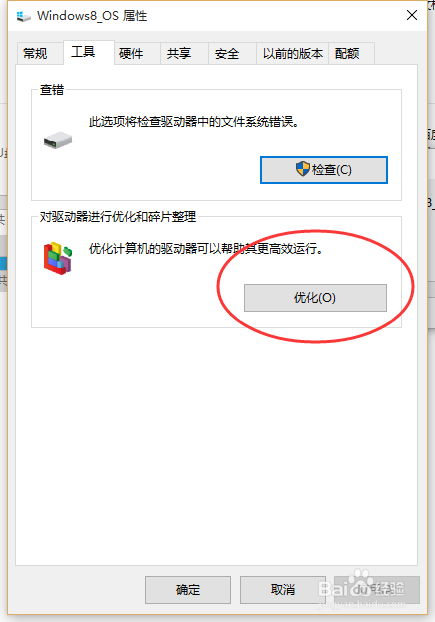Click the drive icon in title bar
Image resolution: width=435 pixels, height=622 pixels.
23,16
